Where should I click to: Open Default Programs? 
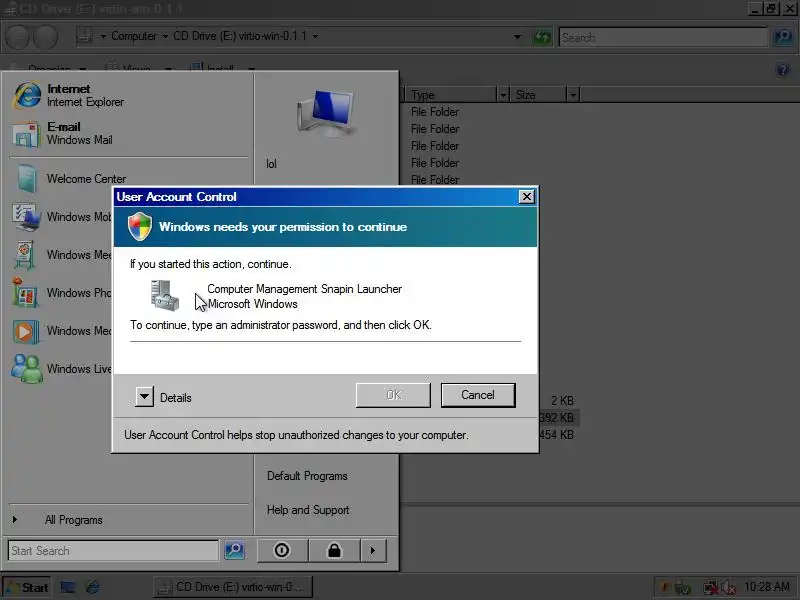point(307,476)
